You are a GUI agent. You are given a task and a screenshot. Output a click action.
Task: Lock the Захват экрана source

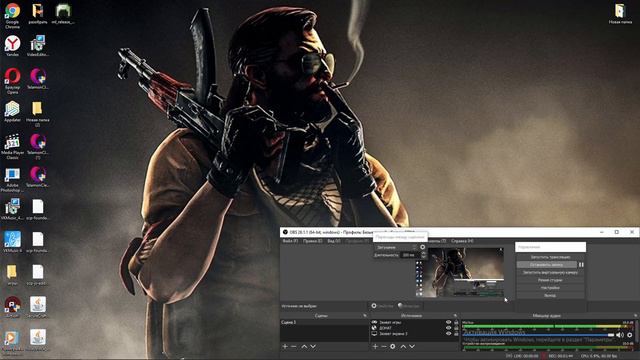click(x=456, y=333)
